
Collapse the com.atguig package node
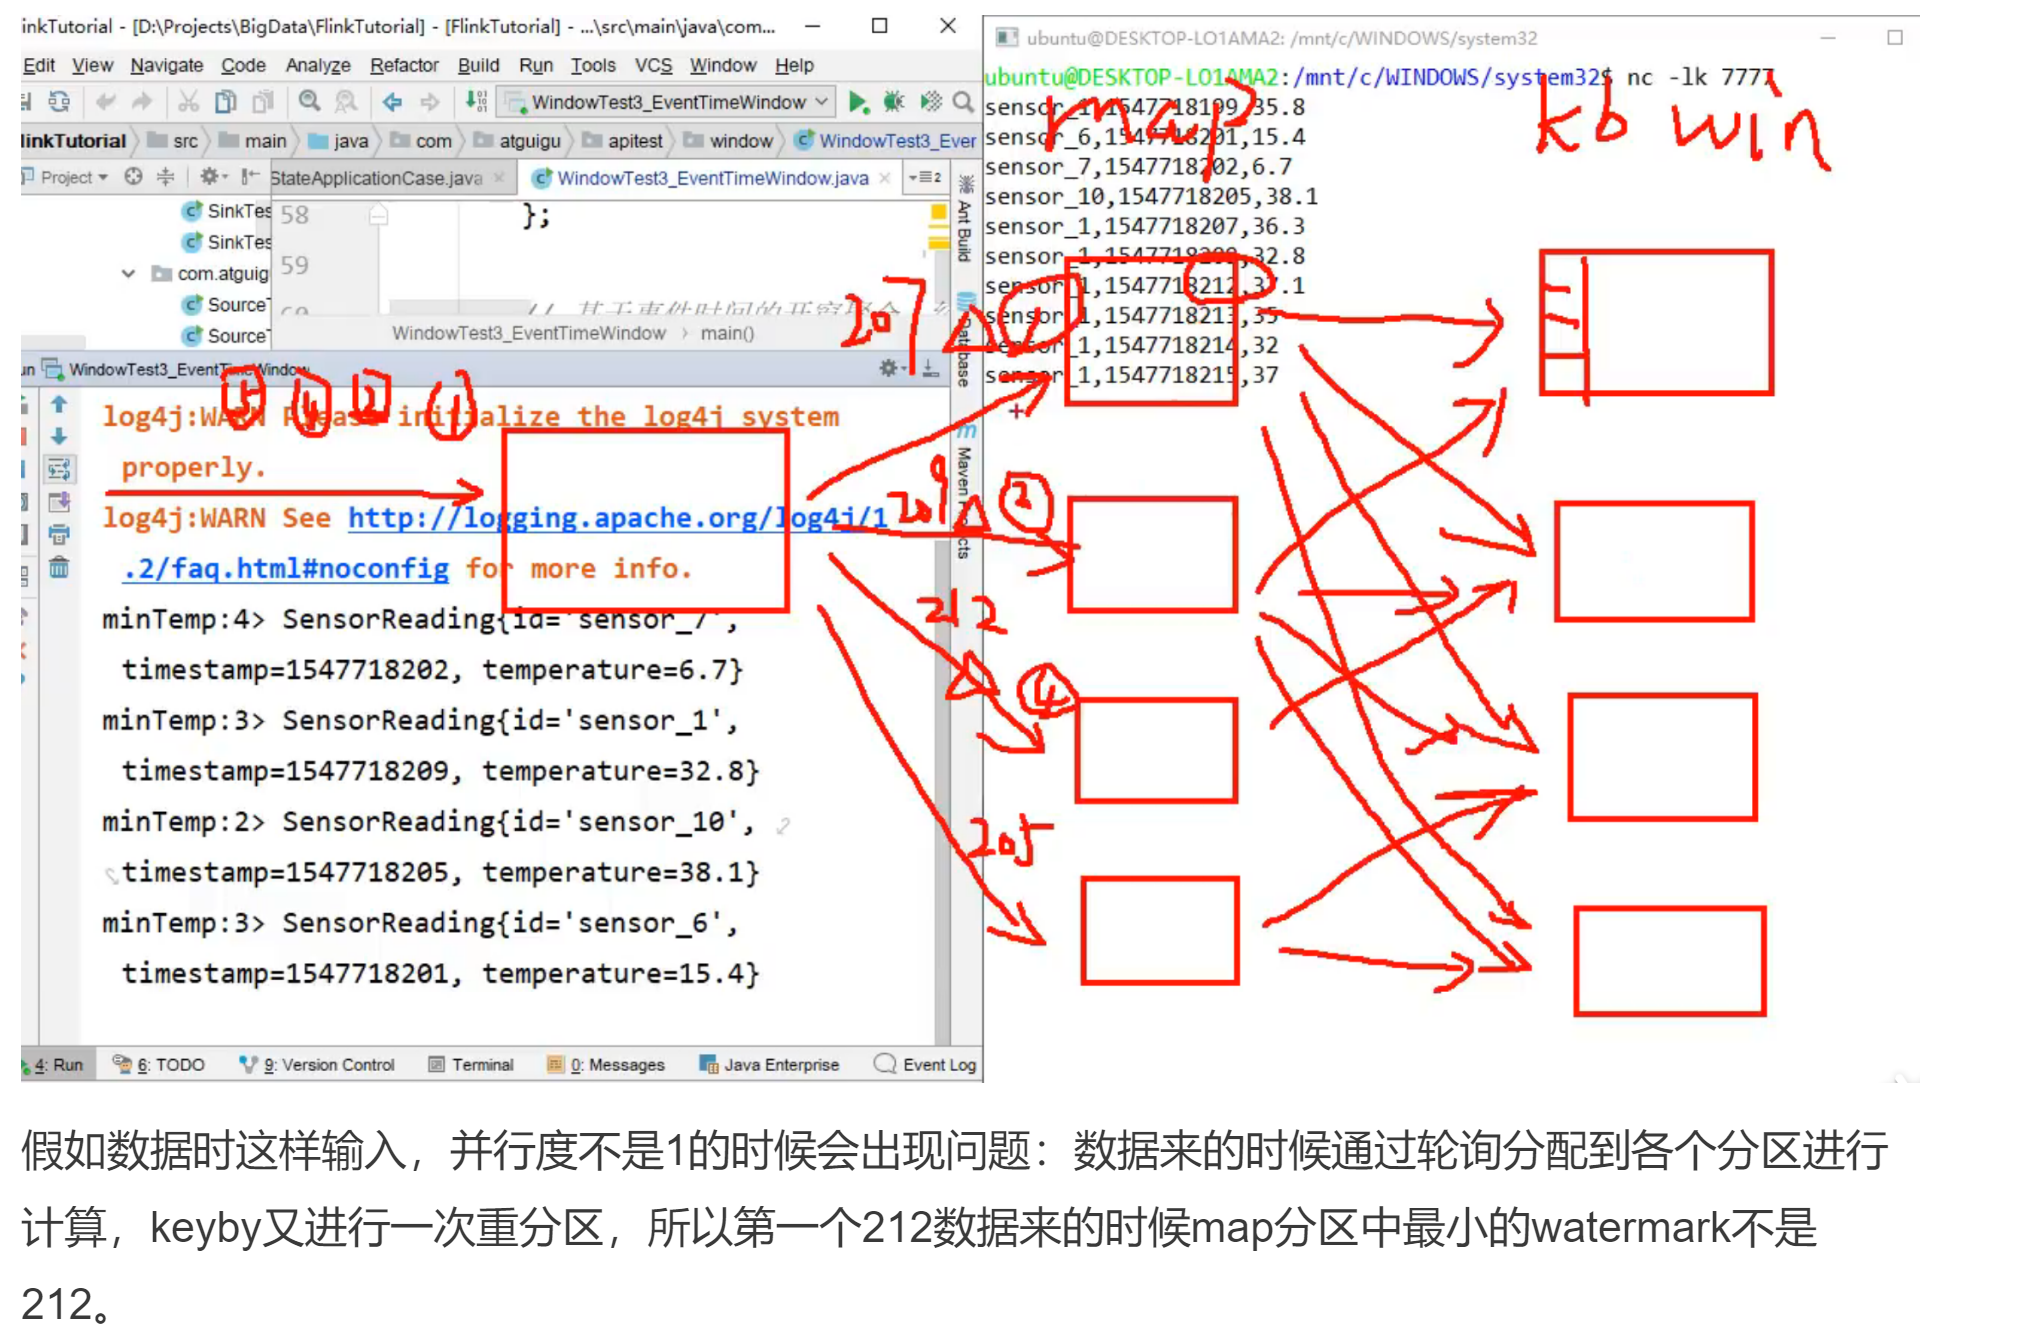[x=127, y=273]
